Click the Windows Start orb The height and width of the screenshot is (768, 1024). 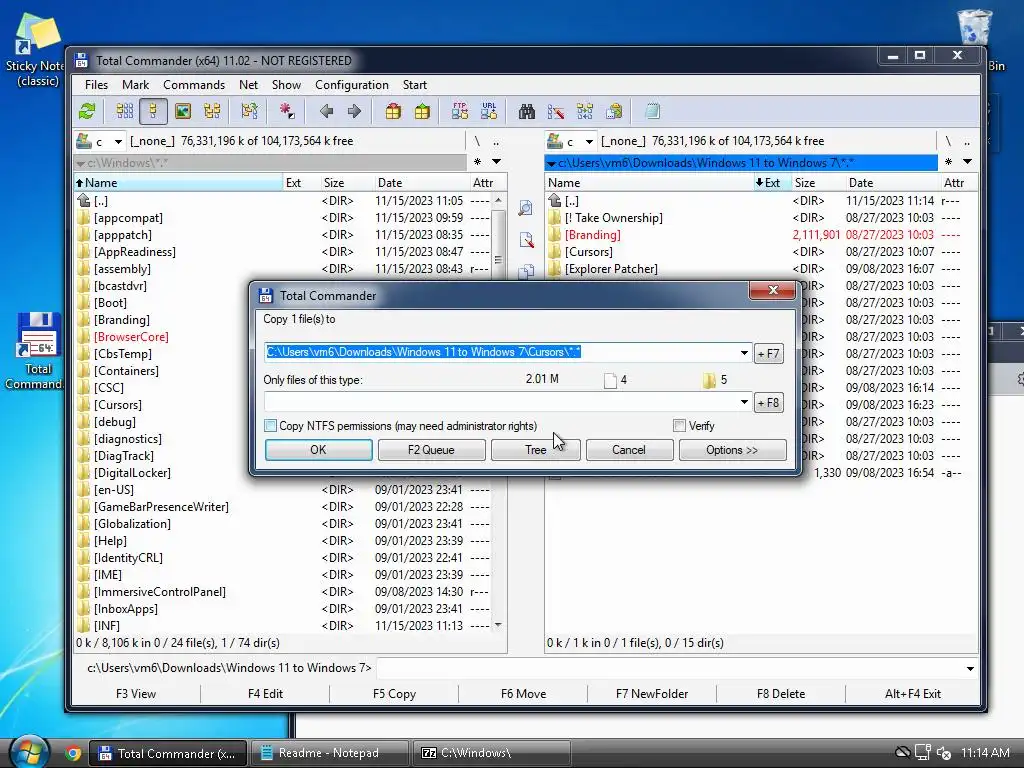click(29, 752)
